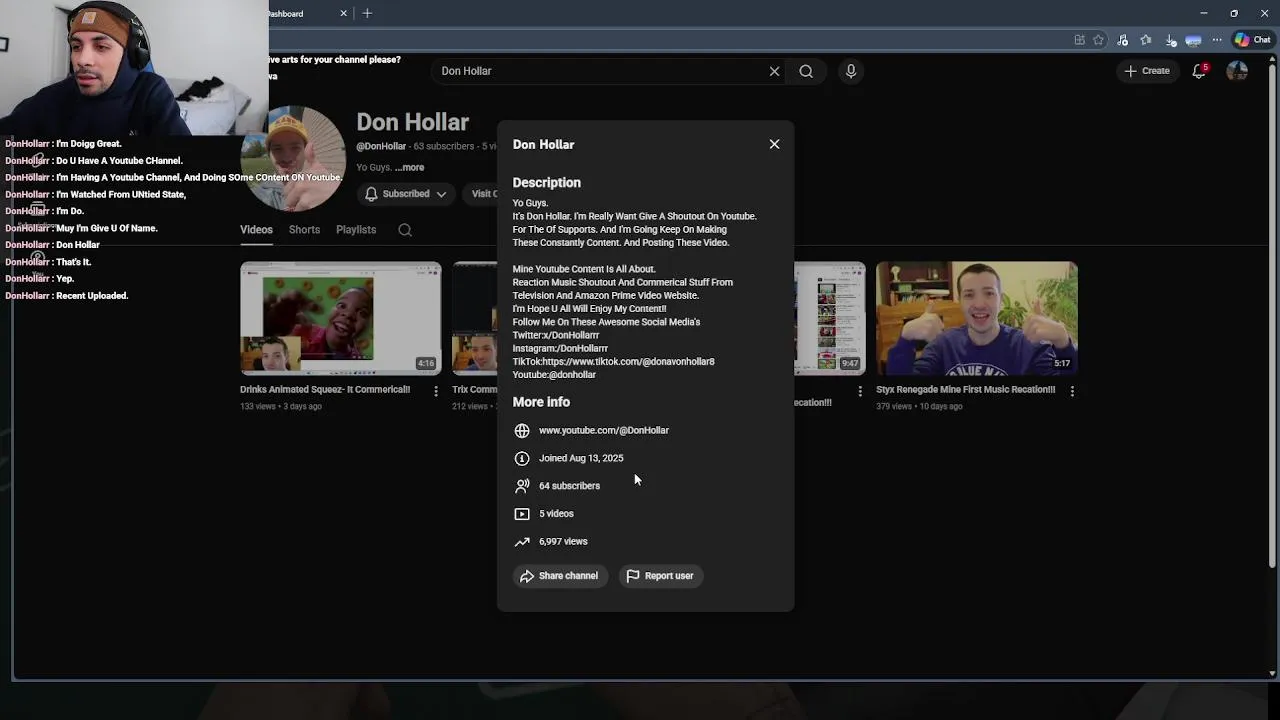
Task: Click the Don Hollar channel avatar
Action: (294, 158)
